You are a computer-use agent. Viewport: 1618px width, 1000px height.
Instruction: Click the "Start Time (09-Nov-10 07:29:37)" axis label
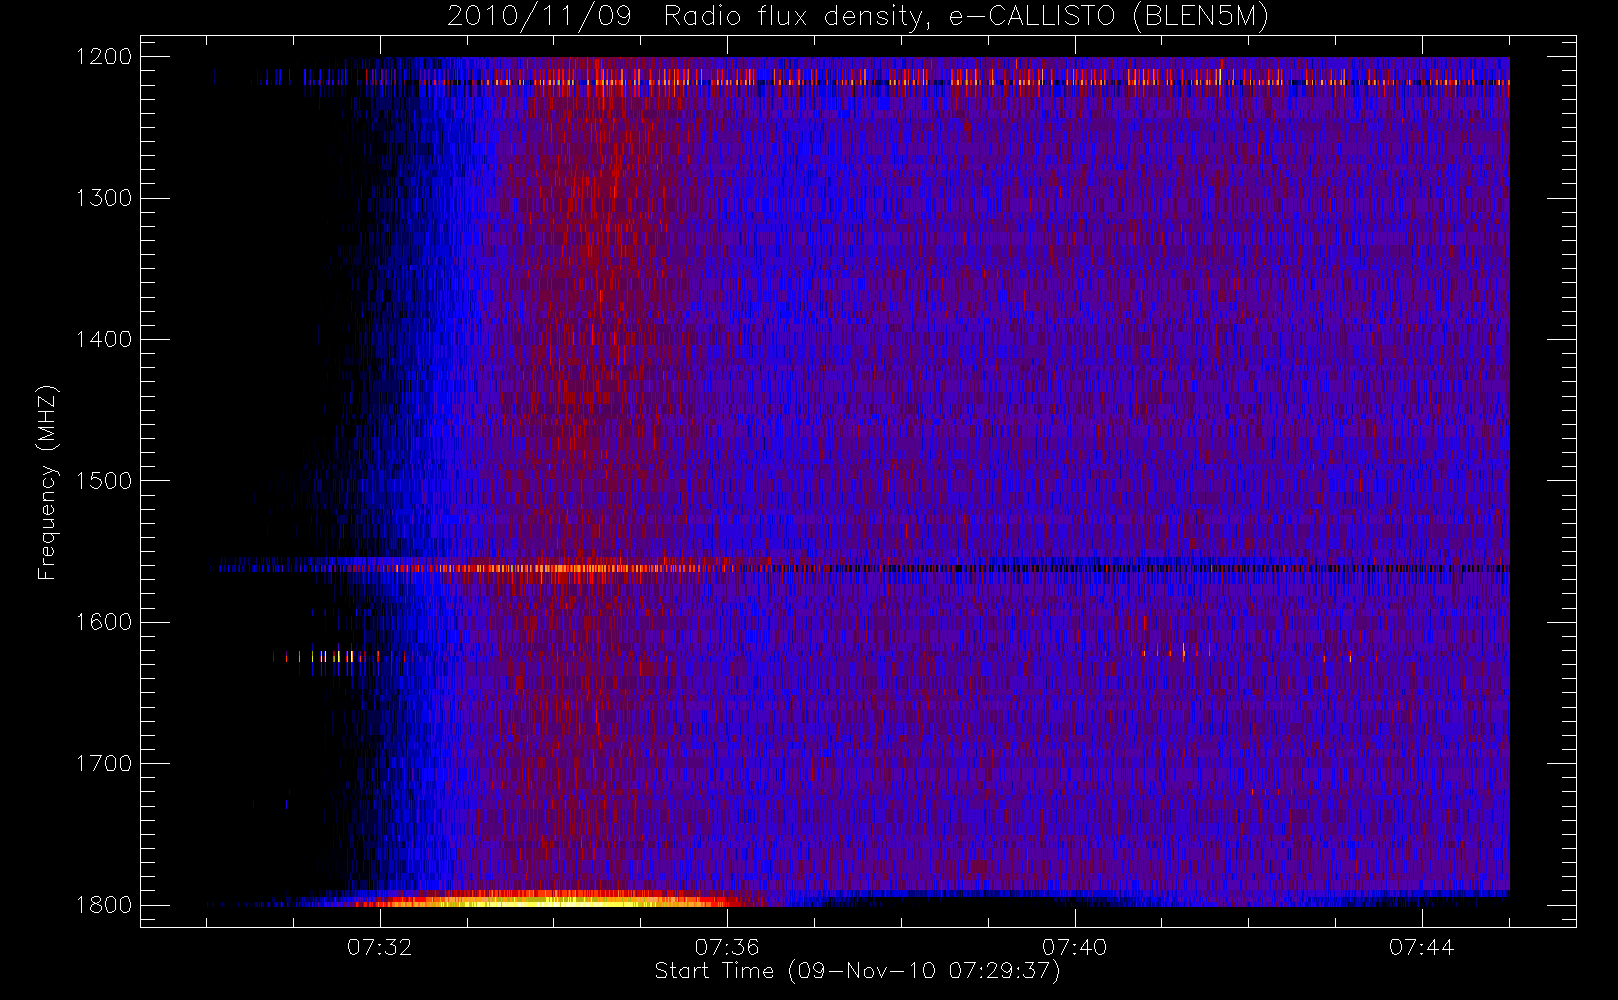click(857, 971)
